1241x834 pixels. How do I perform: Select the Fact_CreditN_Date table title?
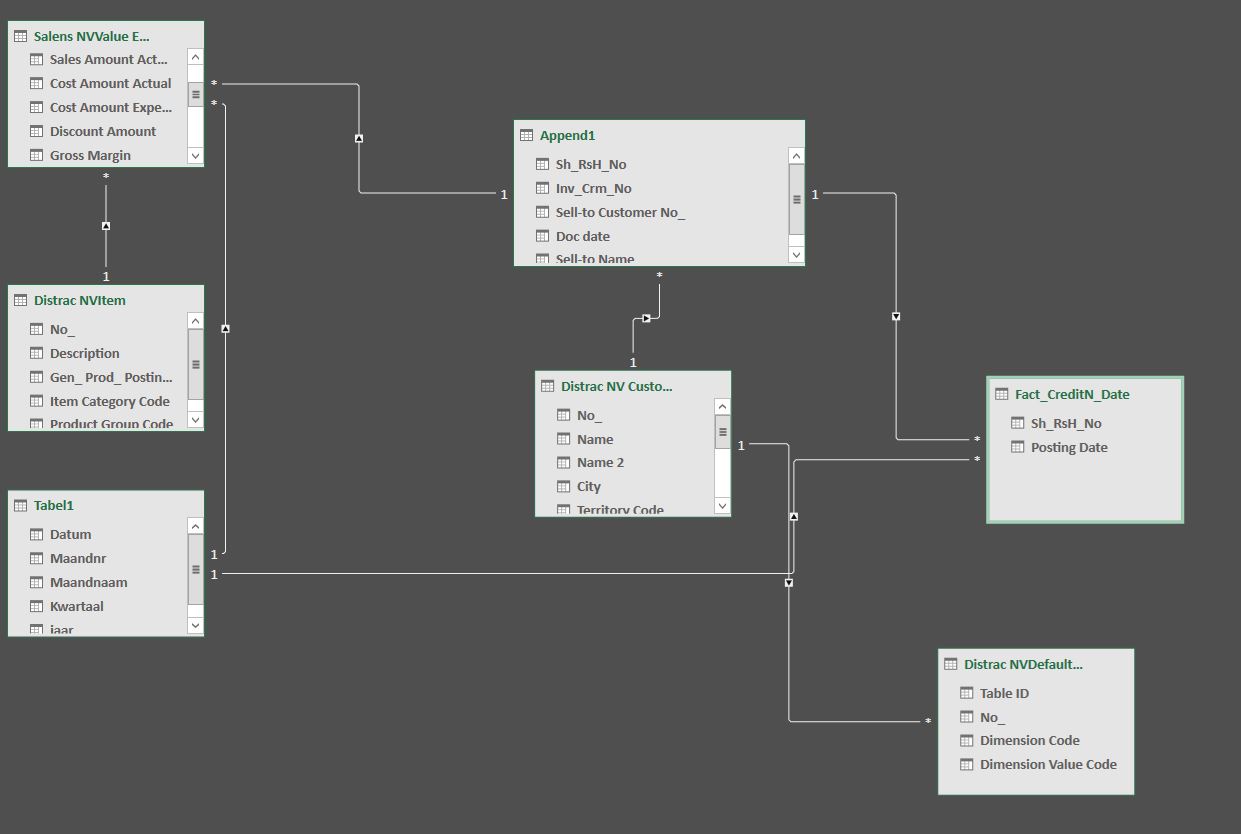(1072, 394)
